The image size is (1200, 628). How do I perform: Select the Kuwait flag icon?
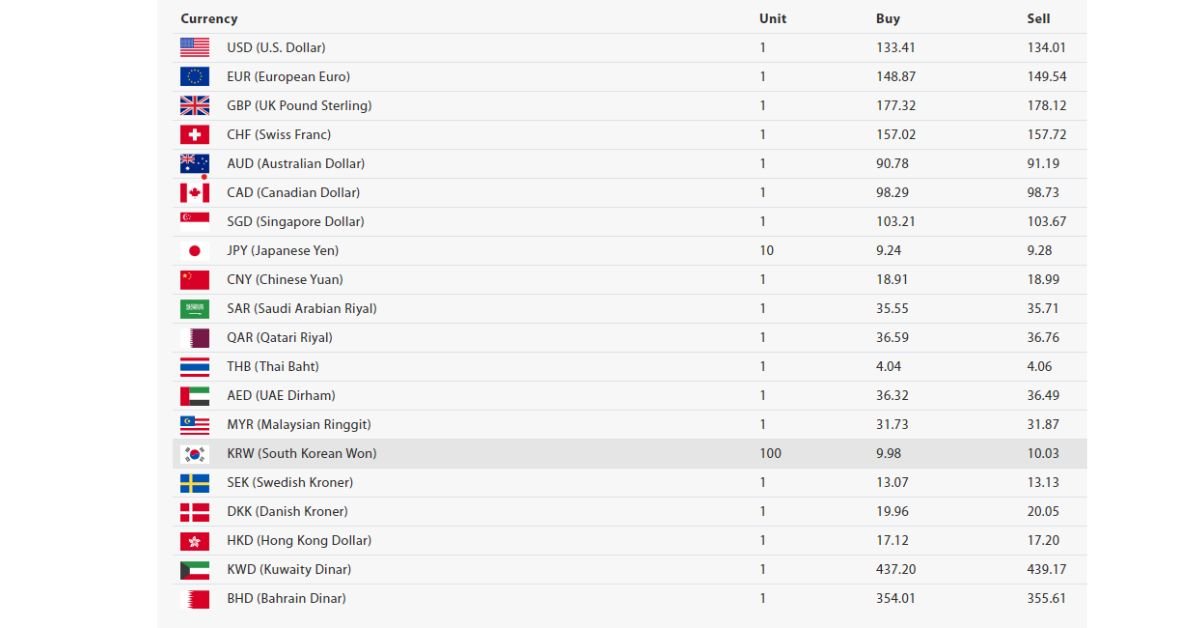(x=195, y=569)
